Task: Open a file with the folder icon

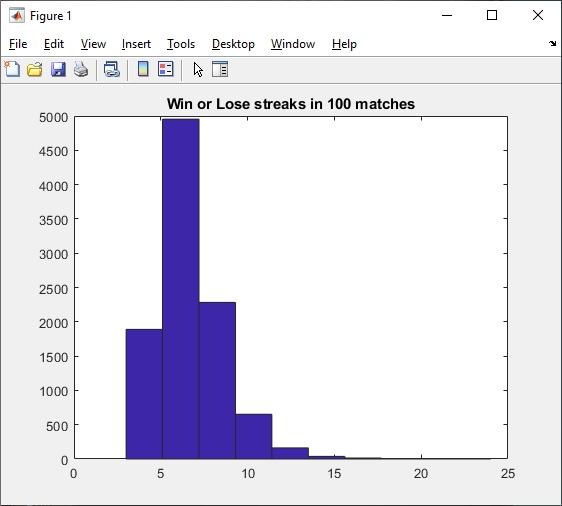Action: tap(35, 69)
